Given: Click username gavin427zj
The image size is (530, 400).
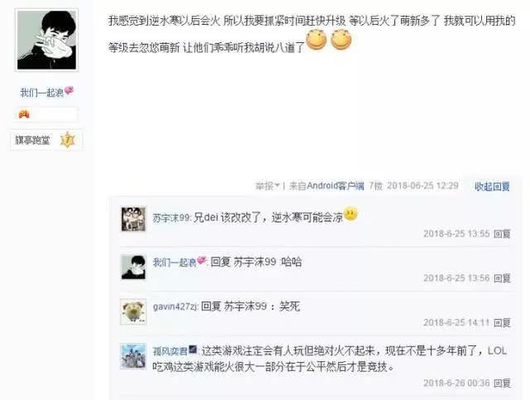Looking at the screenshot, I should coord(175,307).
